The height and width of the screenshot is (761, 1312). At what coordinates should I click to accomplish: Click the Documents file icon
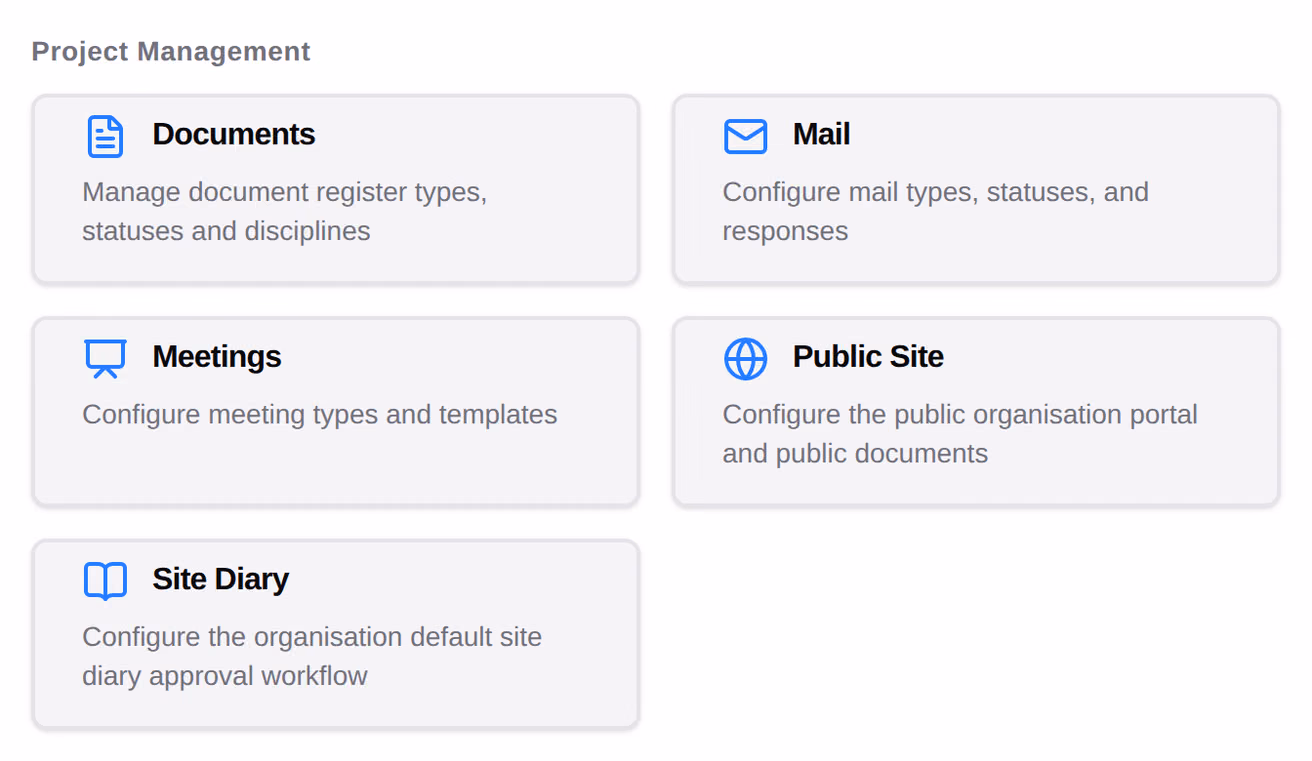(x=105, y=136)
